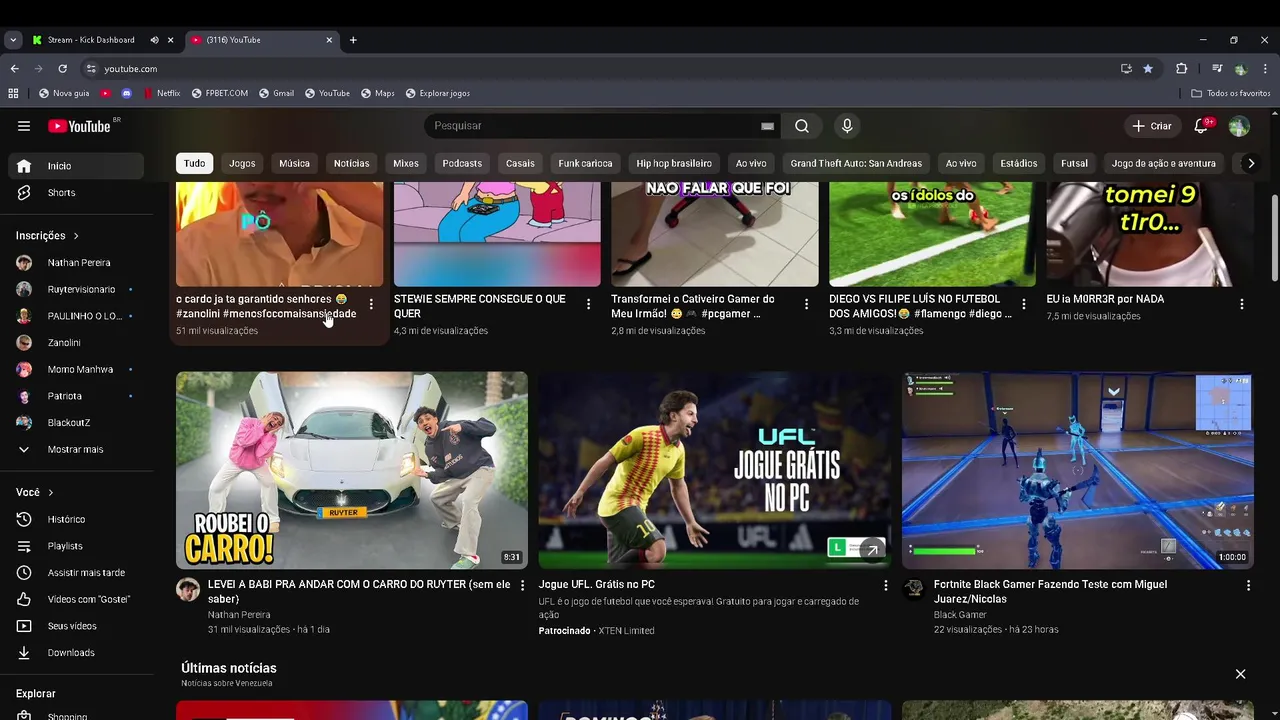Start voice search with microphone icon
The width and height of the screenshot is (1280, 720).
click(847, 126)
